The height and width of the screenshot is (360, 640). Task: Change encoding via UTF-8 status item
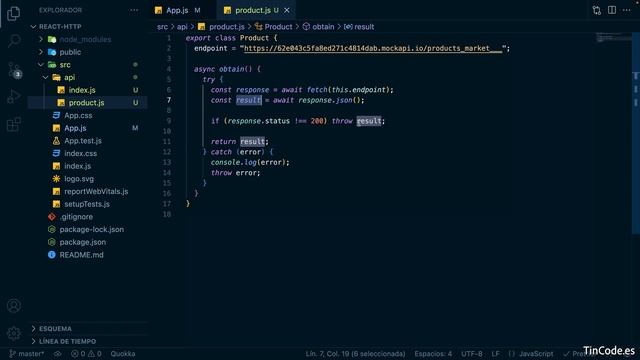(472, 354)
